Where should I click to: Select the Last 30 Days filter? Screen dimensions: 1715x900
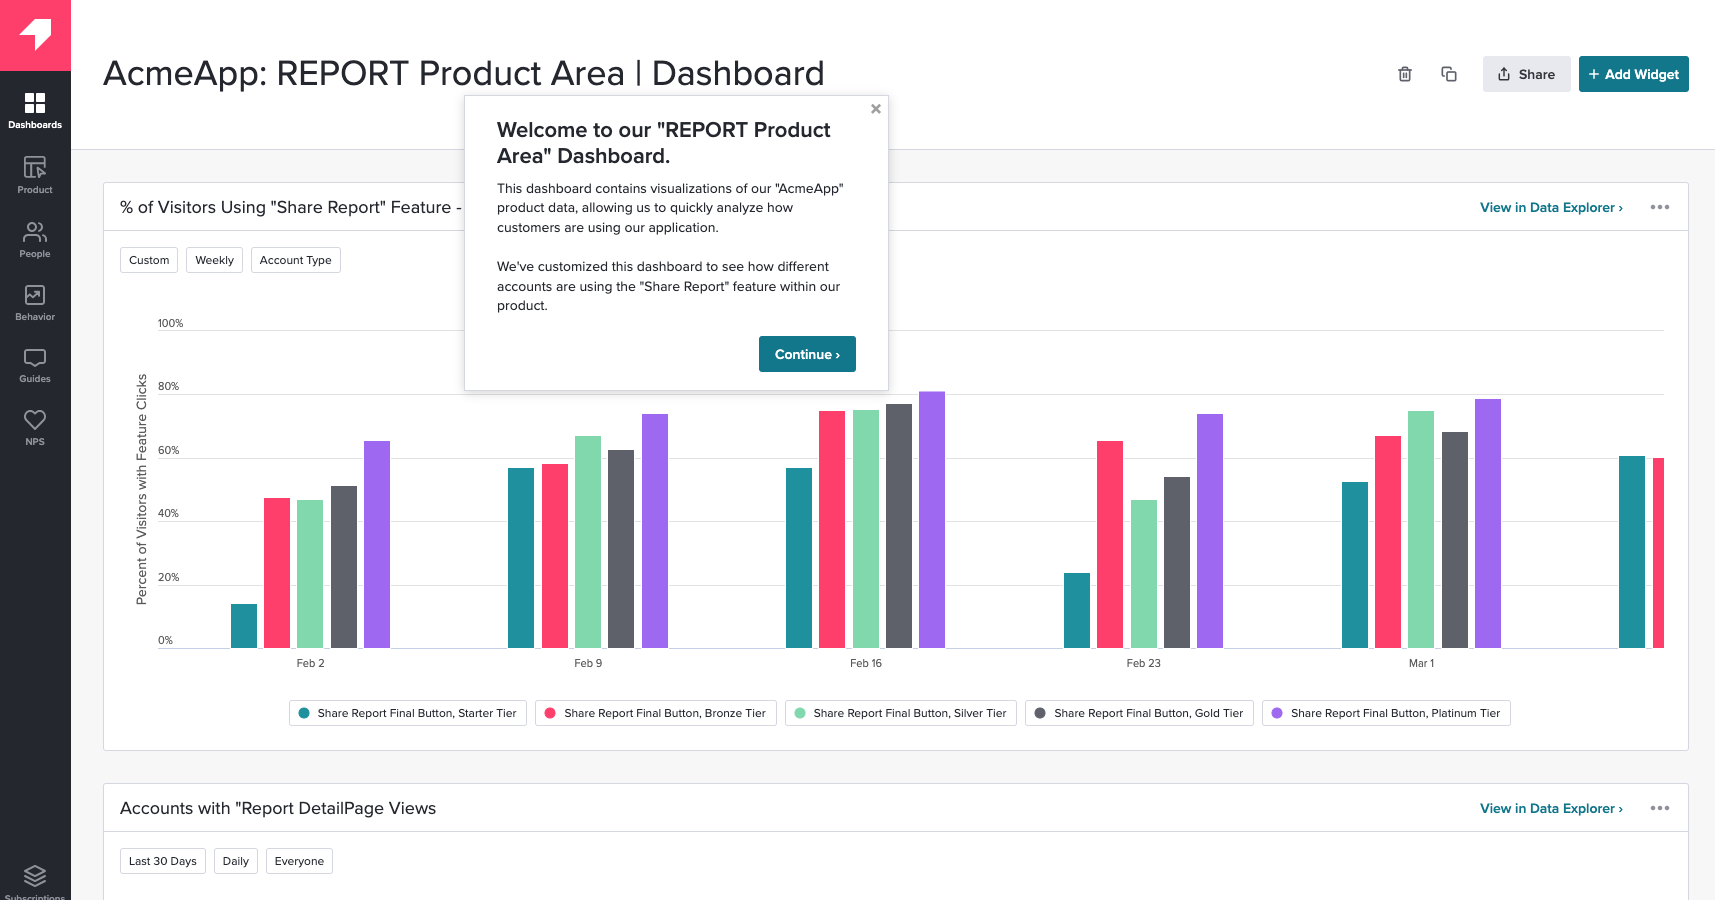point(163,861)
